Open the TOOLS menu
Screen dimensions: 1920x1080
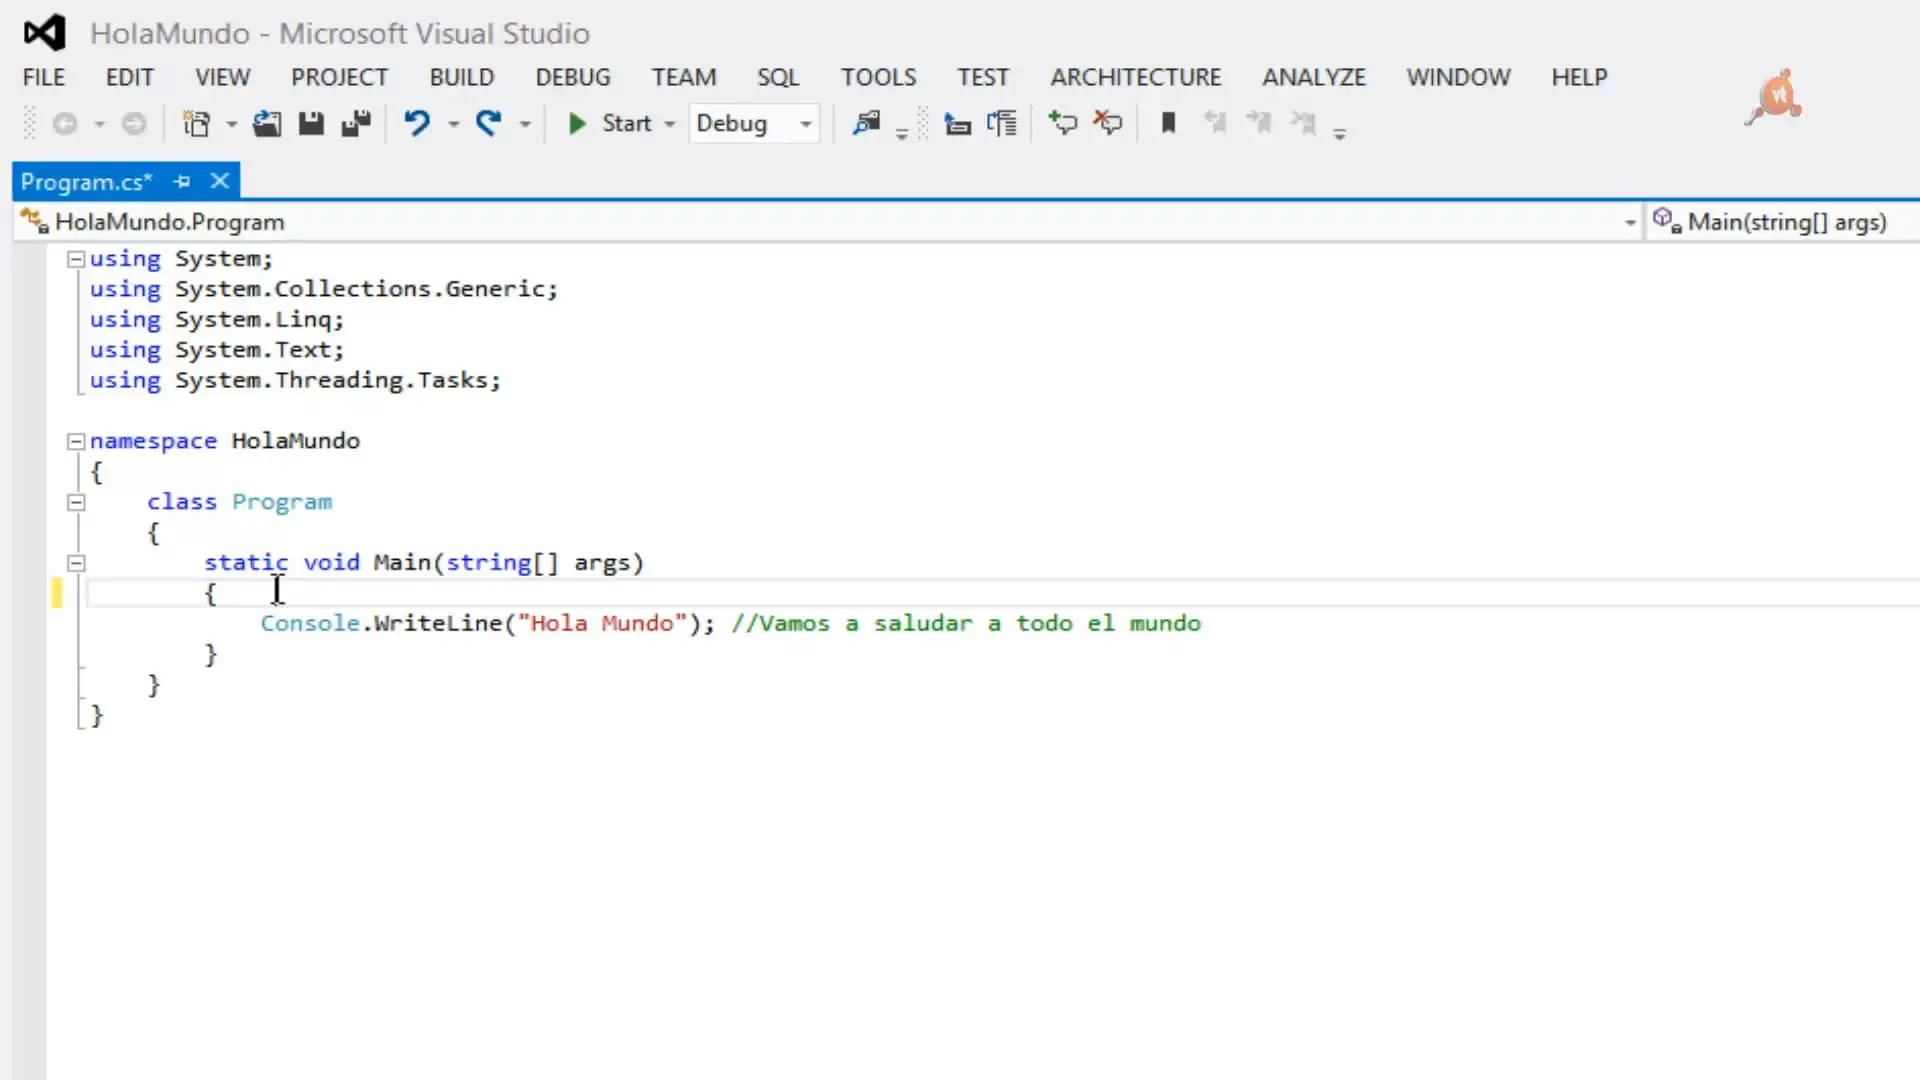[878, 77]
